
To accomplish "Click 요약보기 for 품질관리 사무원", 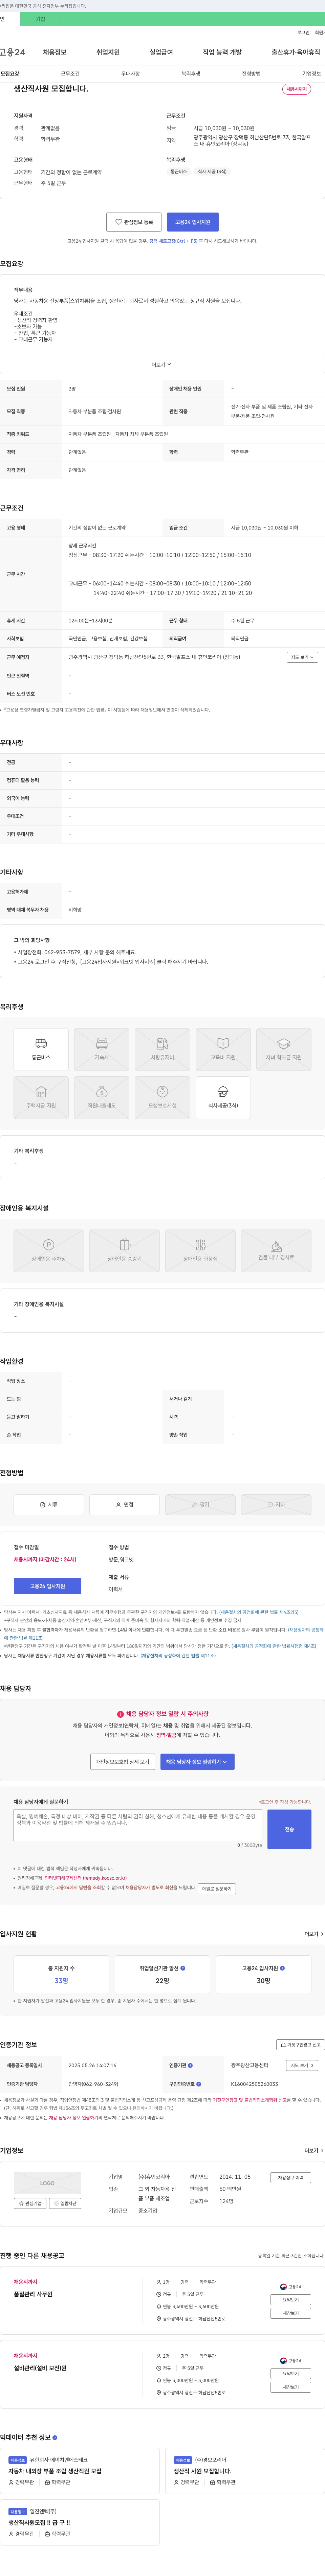I will coord(291,2300).
